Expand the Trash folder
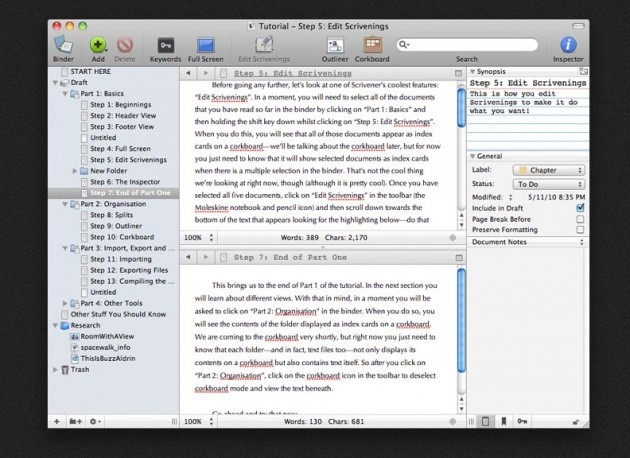The height and width of the screenshot is (458, 630). 55,370
